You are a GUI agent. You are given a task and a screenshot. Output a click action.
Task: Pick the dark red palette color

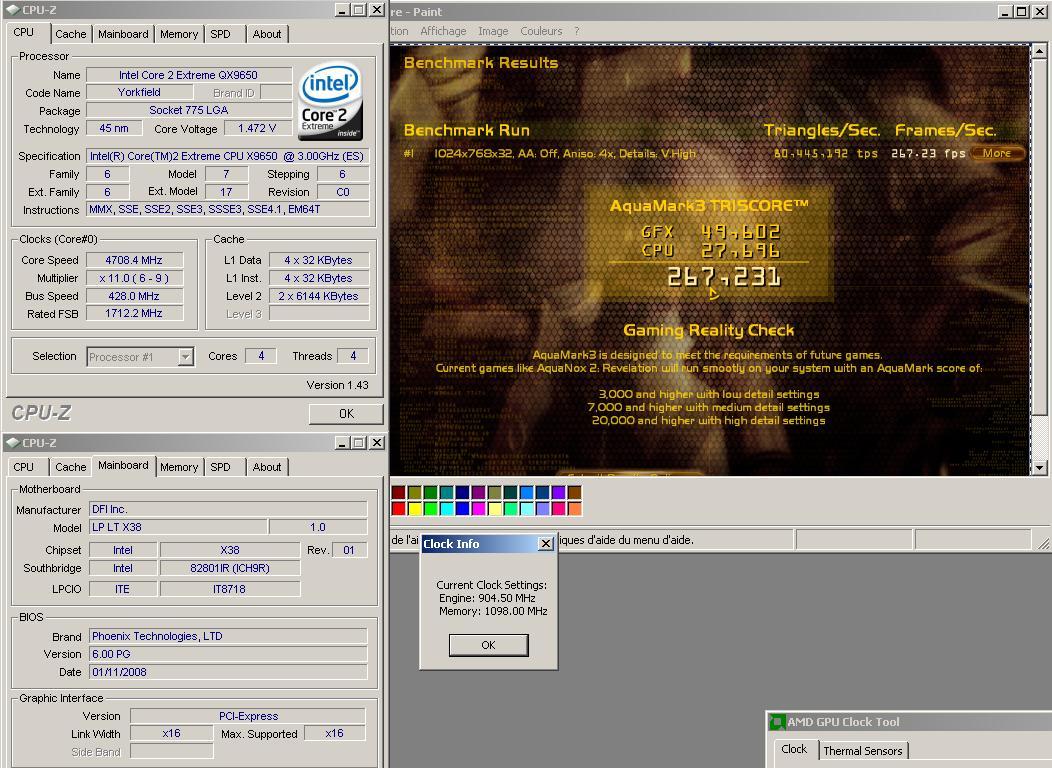click(399, 493)
